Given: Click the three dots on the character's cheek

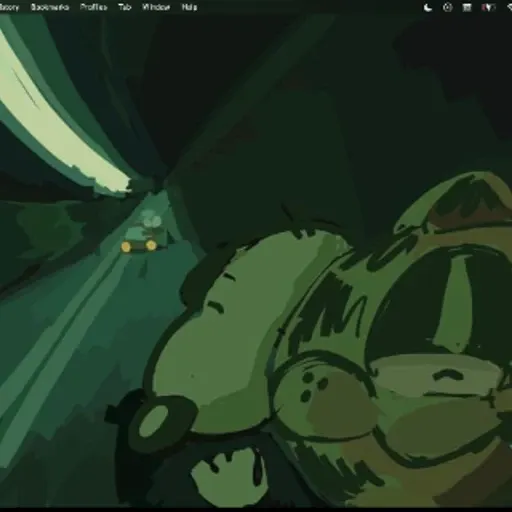Looking at the screenshot, I should point(313,385).
